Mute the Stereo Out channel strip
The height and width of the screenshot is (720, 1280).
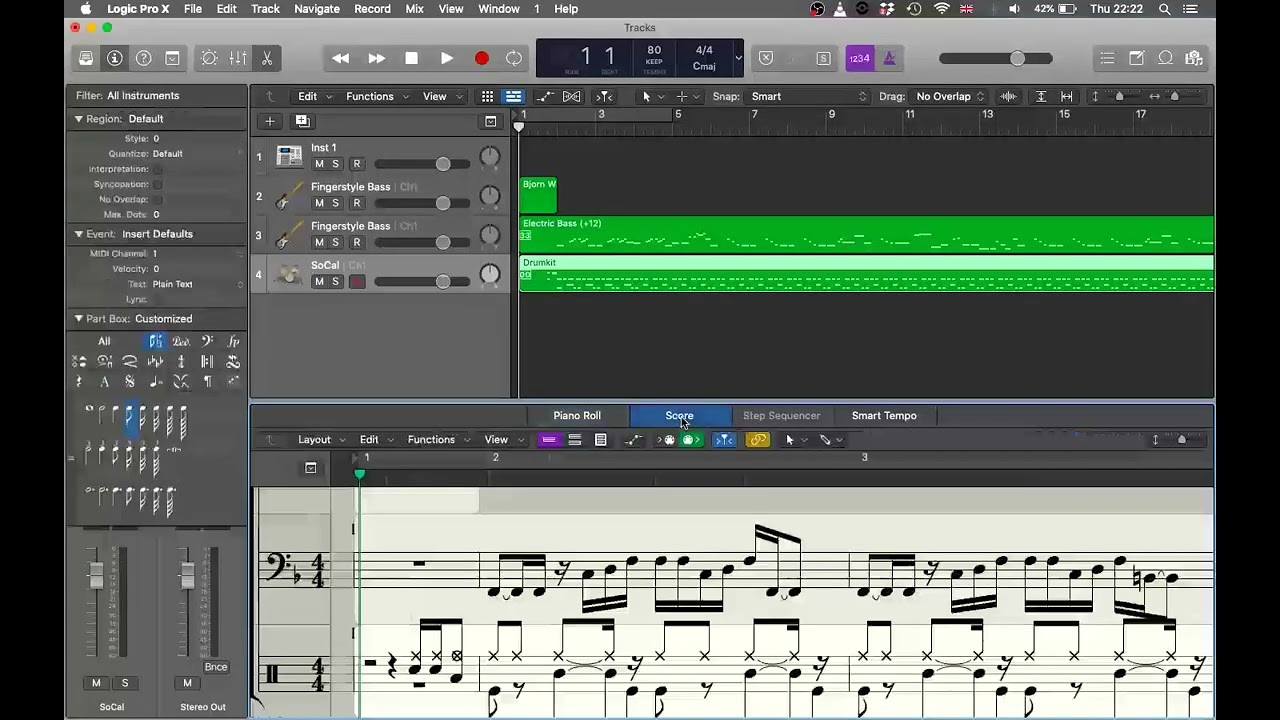(x=187, y=683)
